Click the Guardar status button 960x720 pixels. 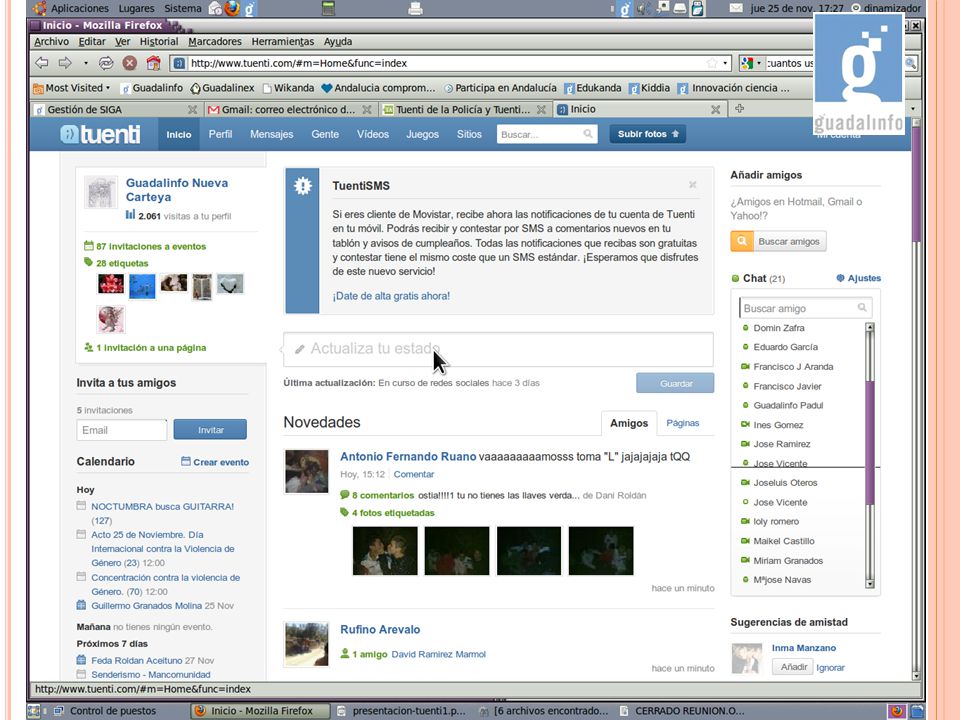(x=675, y=383)
